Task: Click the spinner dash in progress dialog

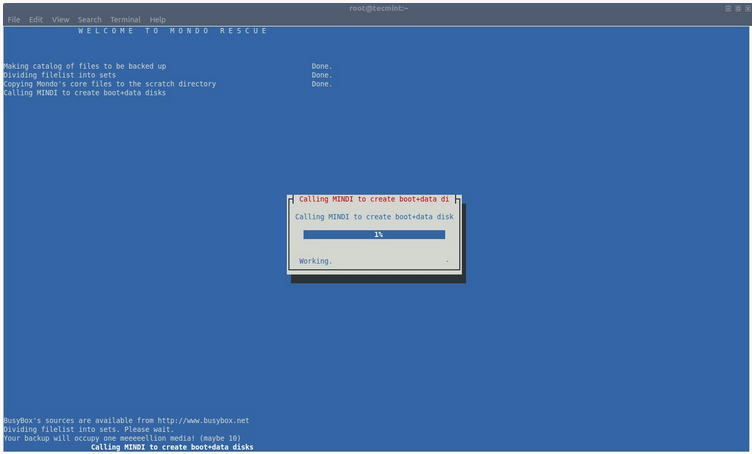Action: pos(447,261)
